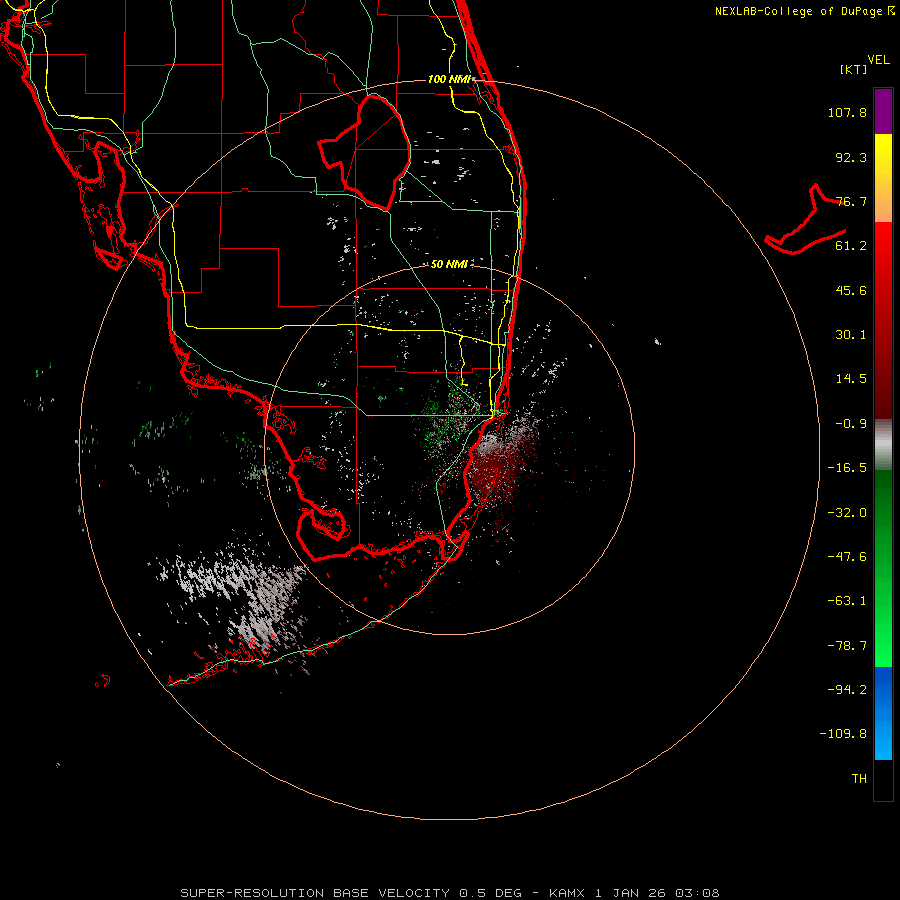This screenshot has height=900, width=900.
Task: Click the -47.6 velocity scale value
Action: 847,557
